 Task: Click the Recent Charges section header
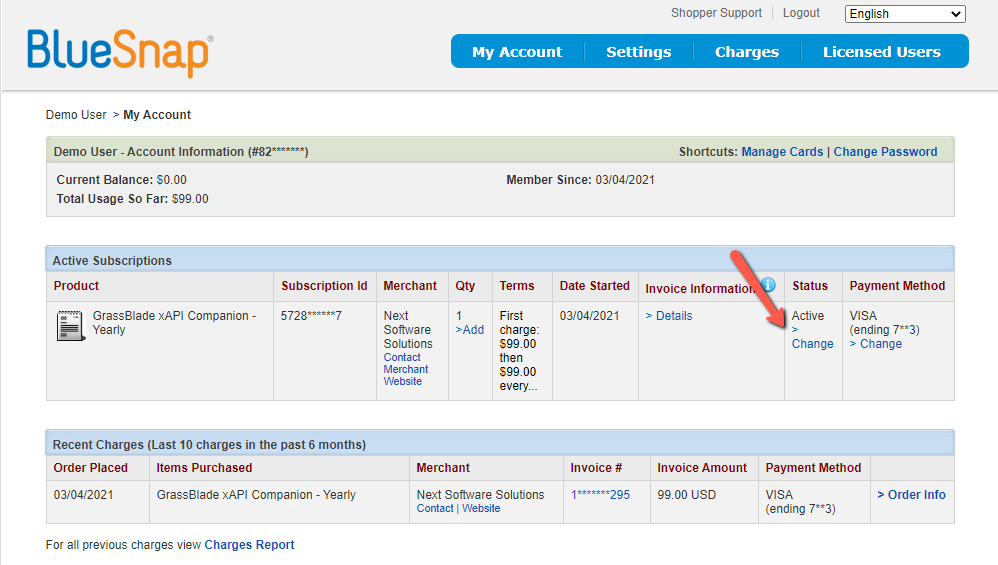[500, 443]
